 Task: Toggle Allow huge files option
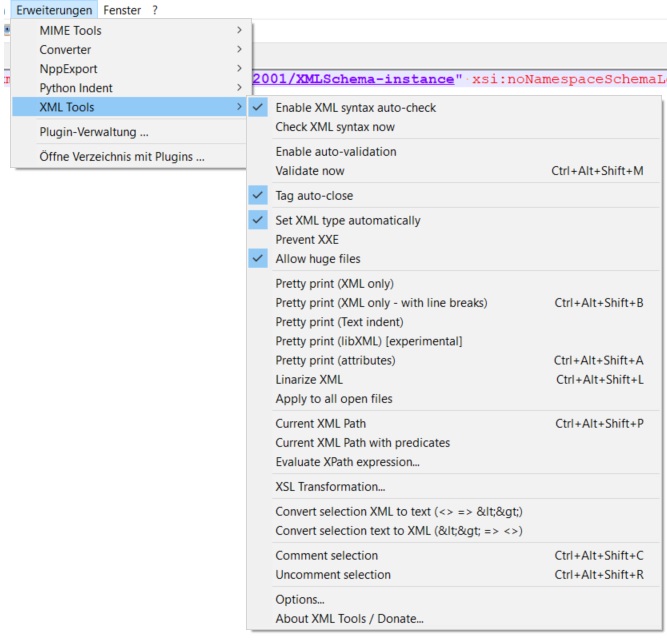click(454, 259)
